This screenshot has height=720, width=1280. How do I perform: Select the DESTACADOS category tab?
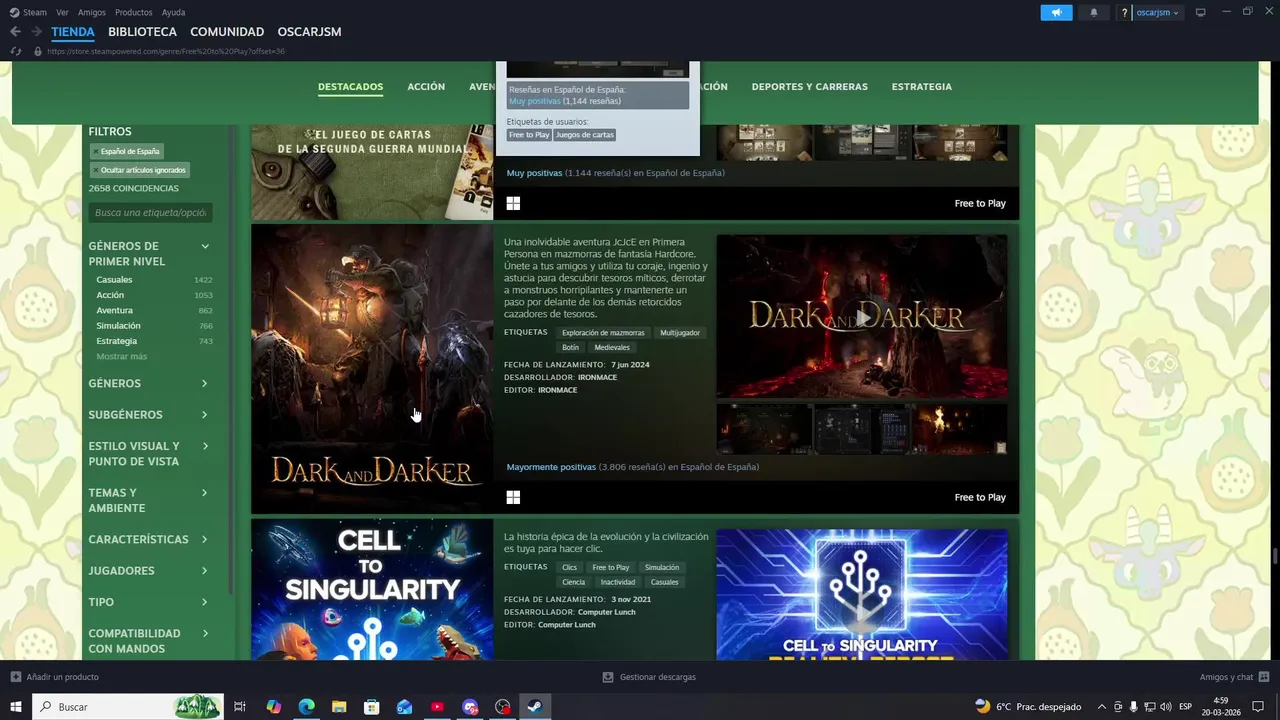[350, 87]
